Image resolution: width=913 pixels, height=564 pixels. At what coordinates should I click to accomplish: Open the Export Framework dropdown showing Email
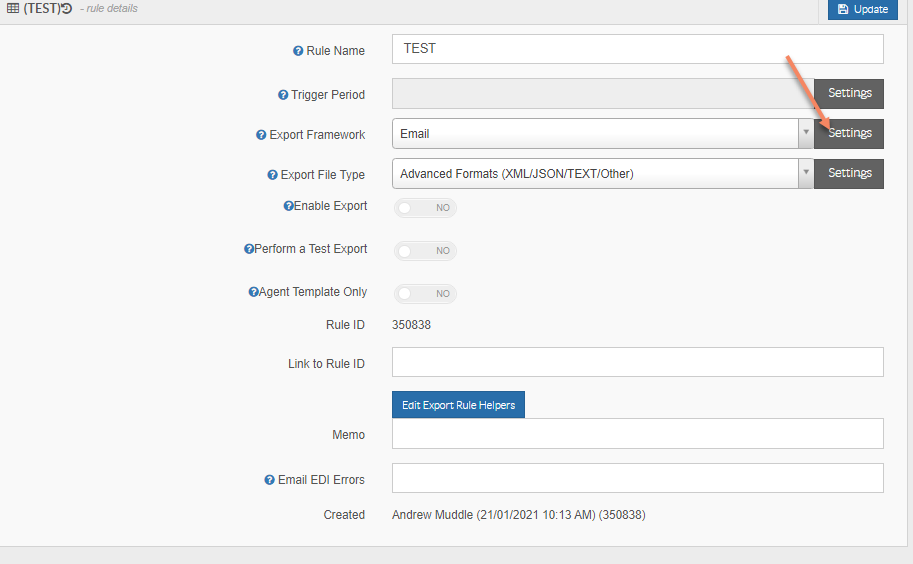(x=602, y=133)
